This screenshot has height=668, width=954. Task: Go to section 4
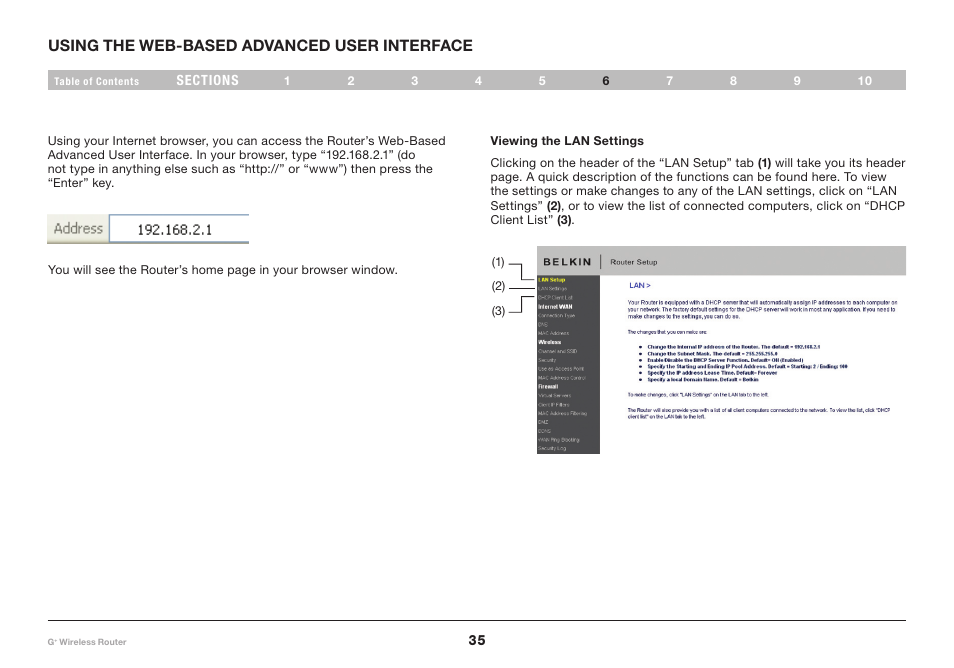(478, 81)
